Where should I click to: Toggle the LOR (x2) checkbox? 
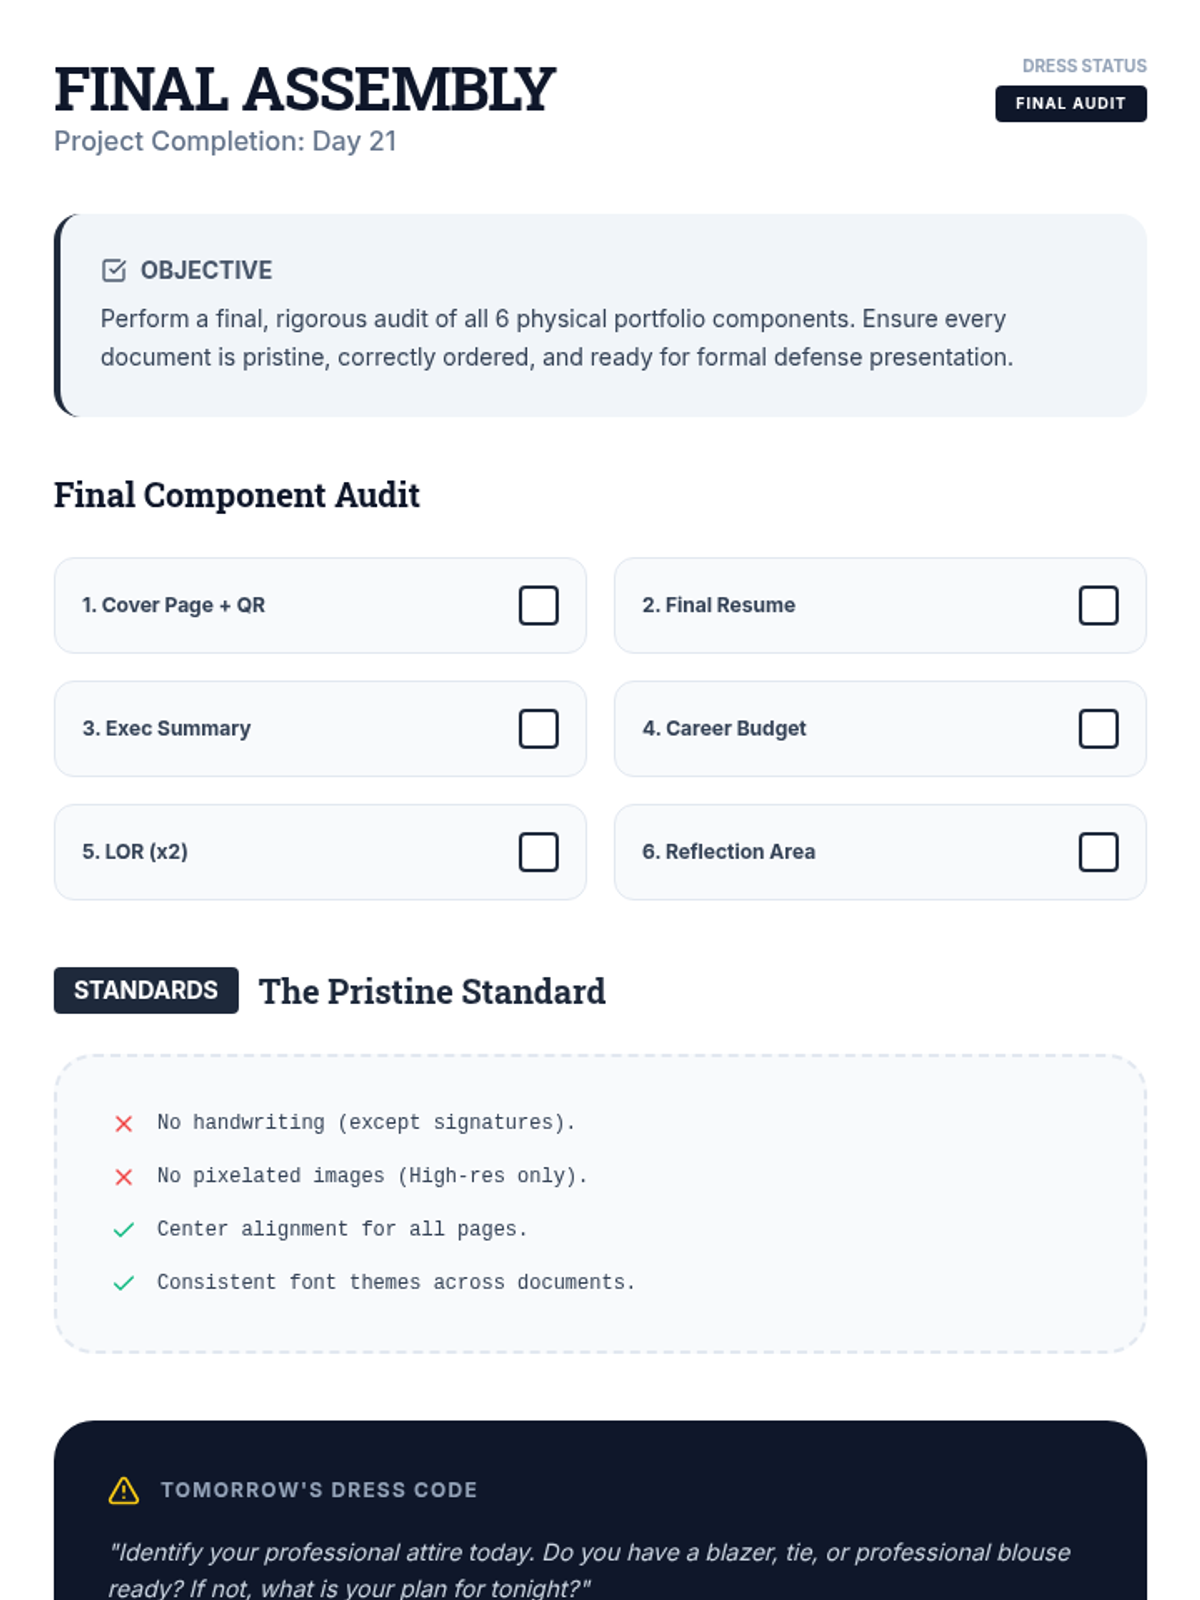point(538,852)
